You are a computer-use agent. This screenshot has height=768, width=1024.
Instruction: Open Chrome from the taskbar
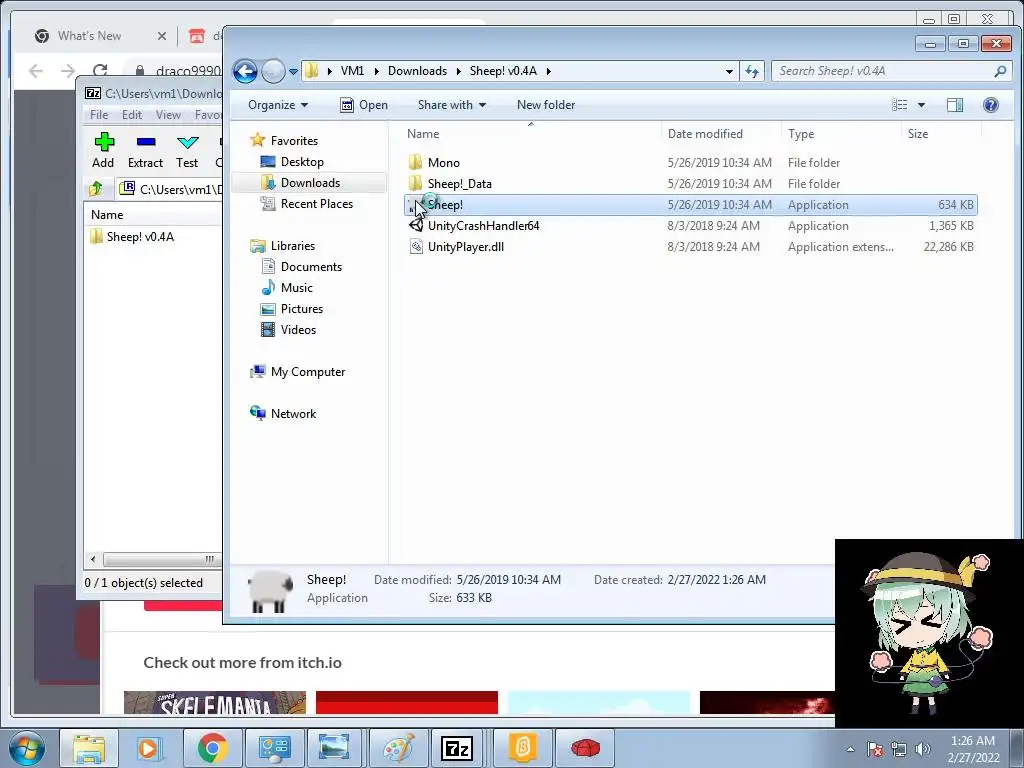pyautogui.click(x=212, y=748)
